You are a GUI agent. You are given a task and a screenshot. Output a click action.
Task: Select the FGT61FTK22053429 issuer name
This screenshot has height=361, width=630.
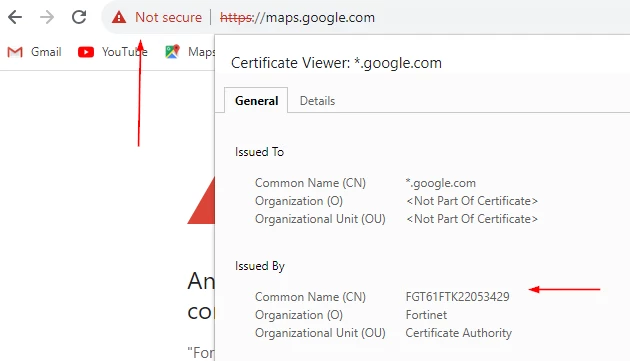[x=458, y=297]
